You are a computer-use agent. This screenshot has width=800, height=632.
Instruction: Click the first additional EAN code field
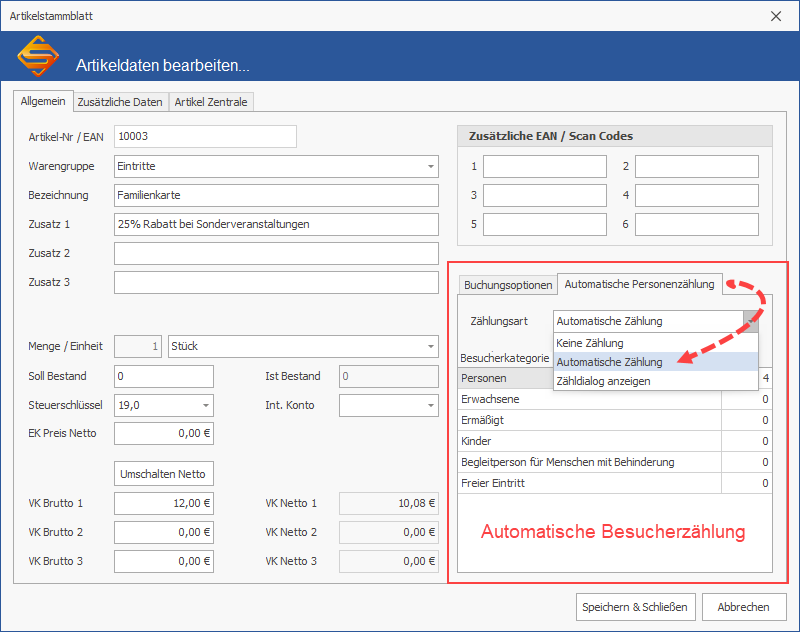(544, 166)
